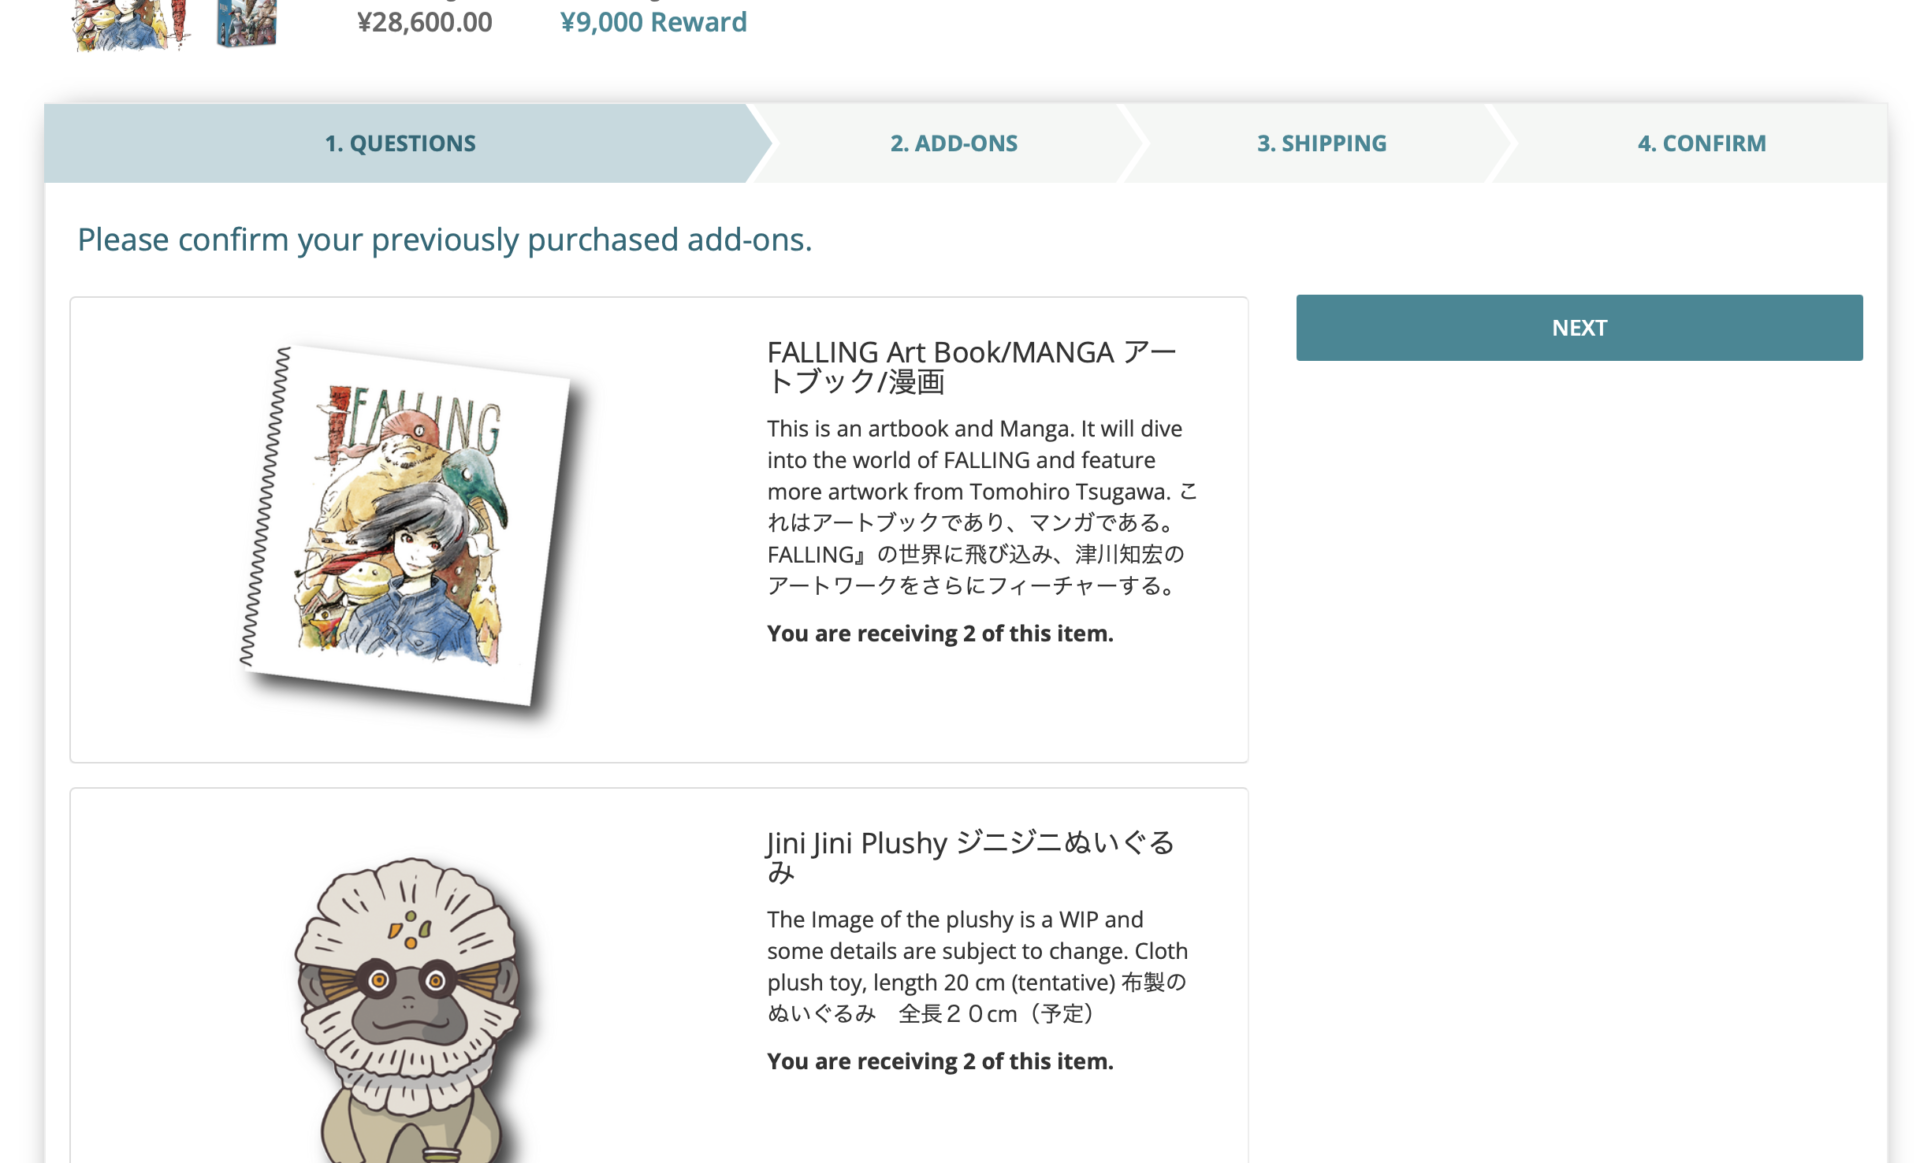Click the reward characters thumbnail at top left
1920x1163 pixels.
(x=130, y=24)
